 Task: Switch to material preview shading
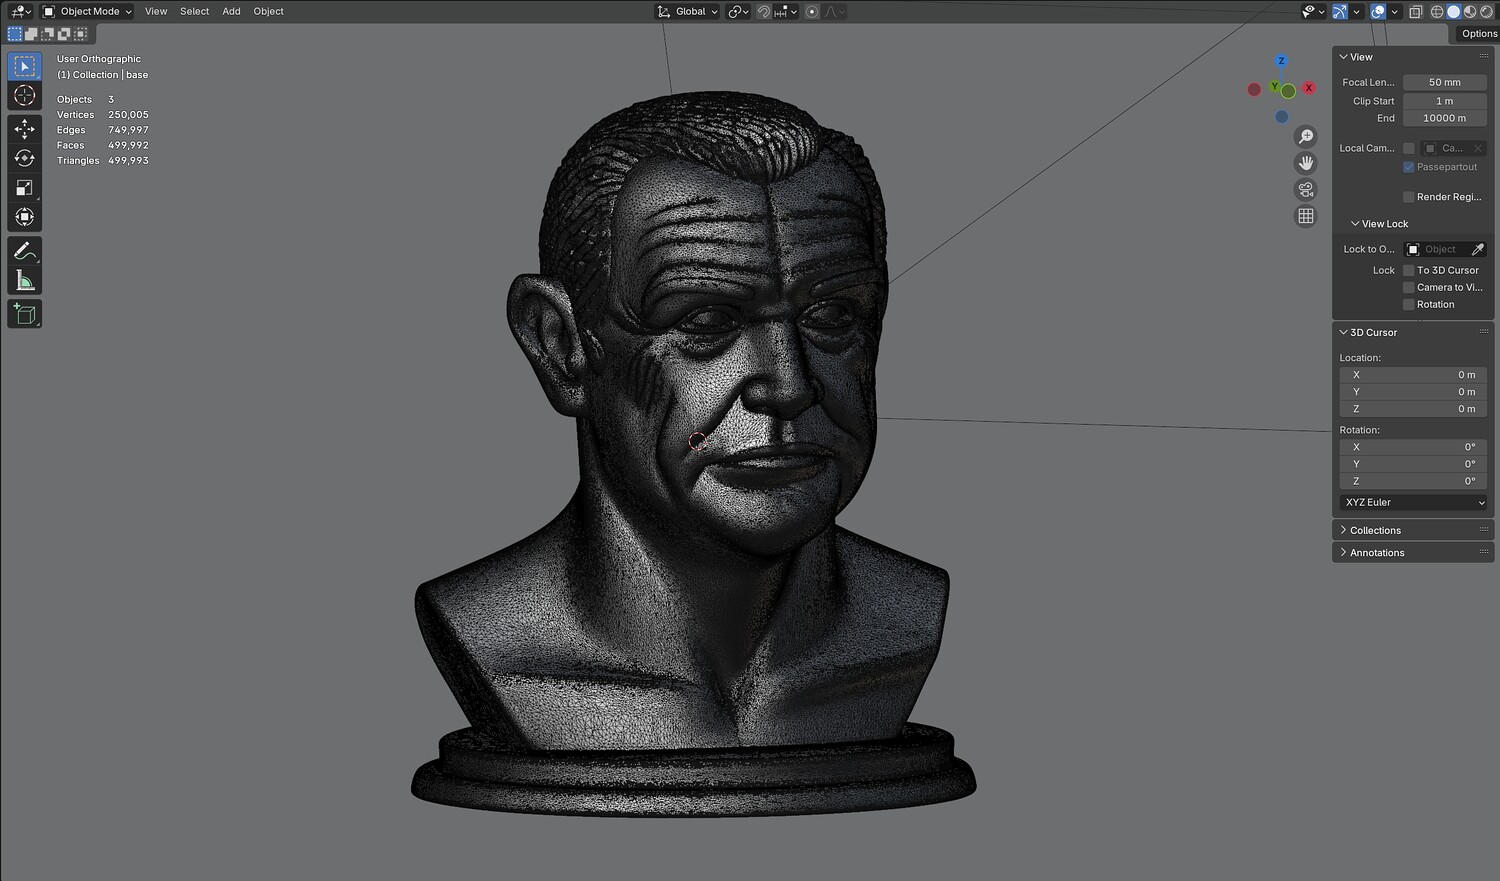[x=1470, y=12]
